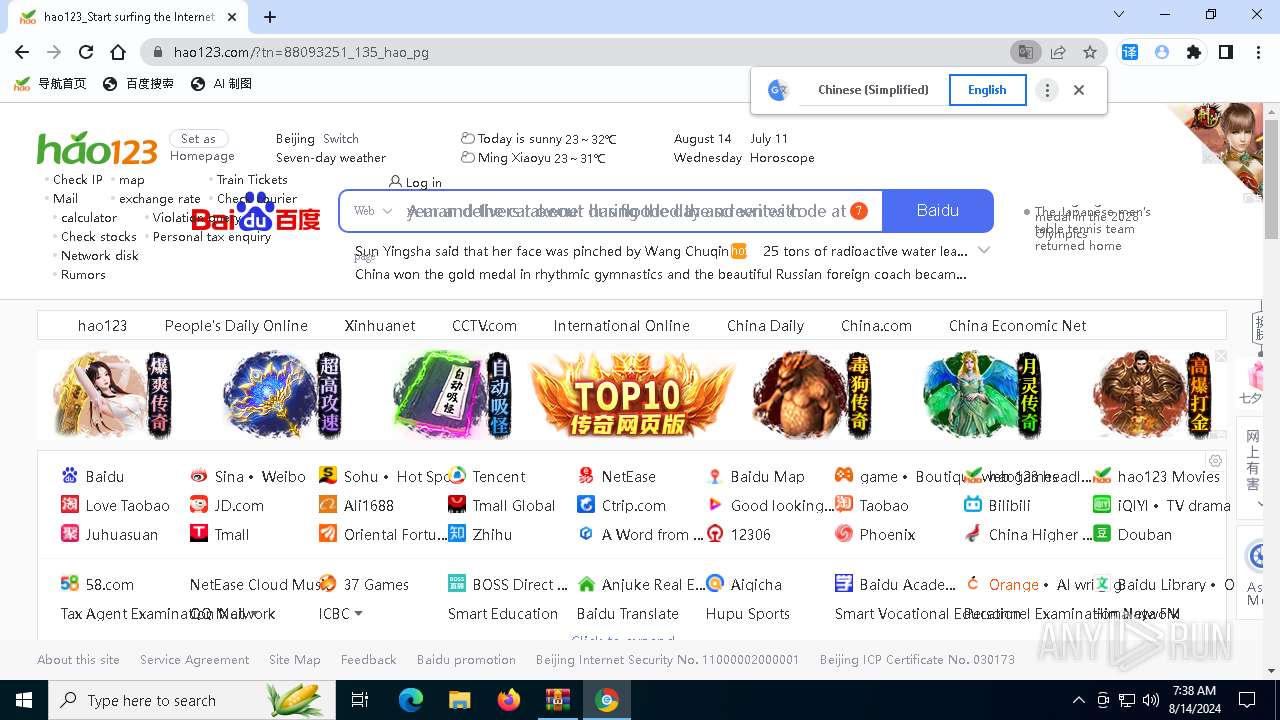Image resolution: width=1280 pixels, height=720 pixels.
Task: Open China Daily in the news bar
Action: [x=765, y=326]
